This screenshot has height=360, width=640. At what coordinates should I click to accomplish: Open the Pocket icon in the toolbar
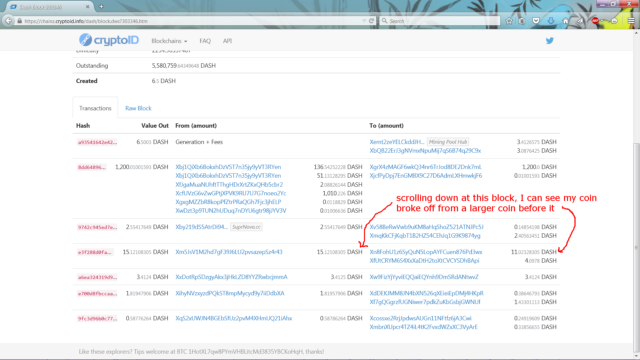pyautogui.click(x=536, y=21)
